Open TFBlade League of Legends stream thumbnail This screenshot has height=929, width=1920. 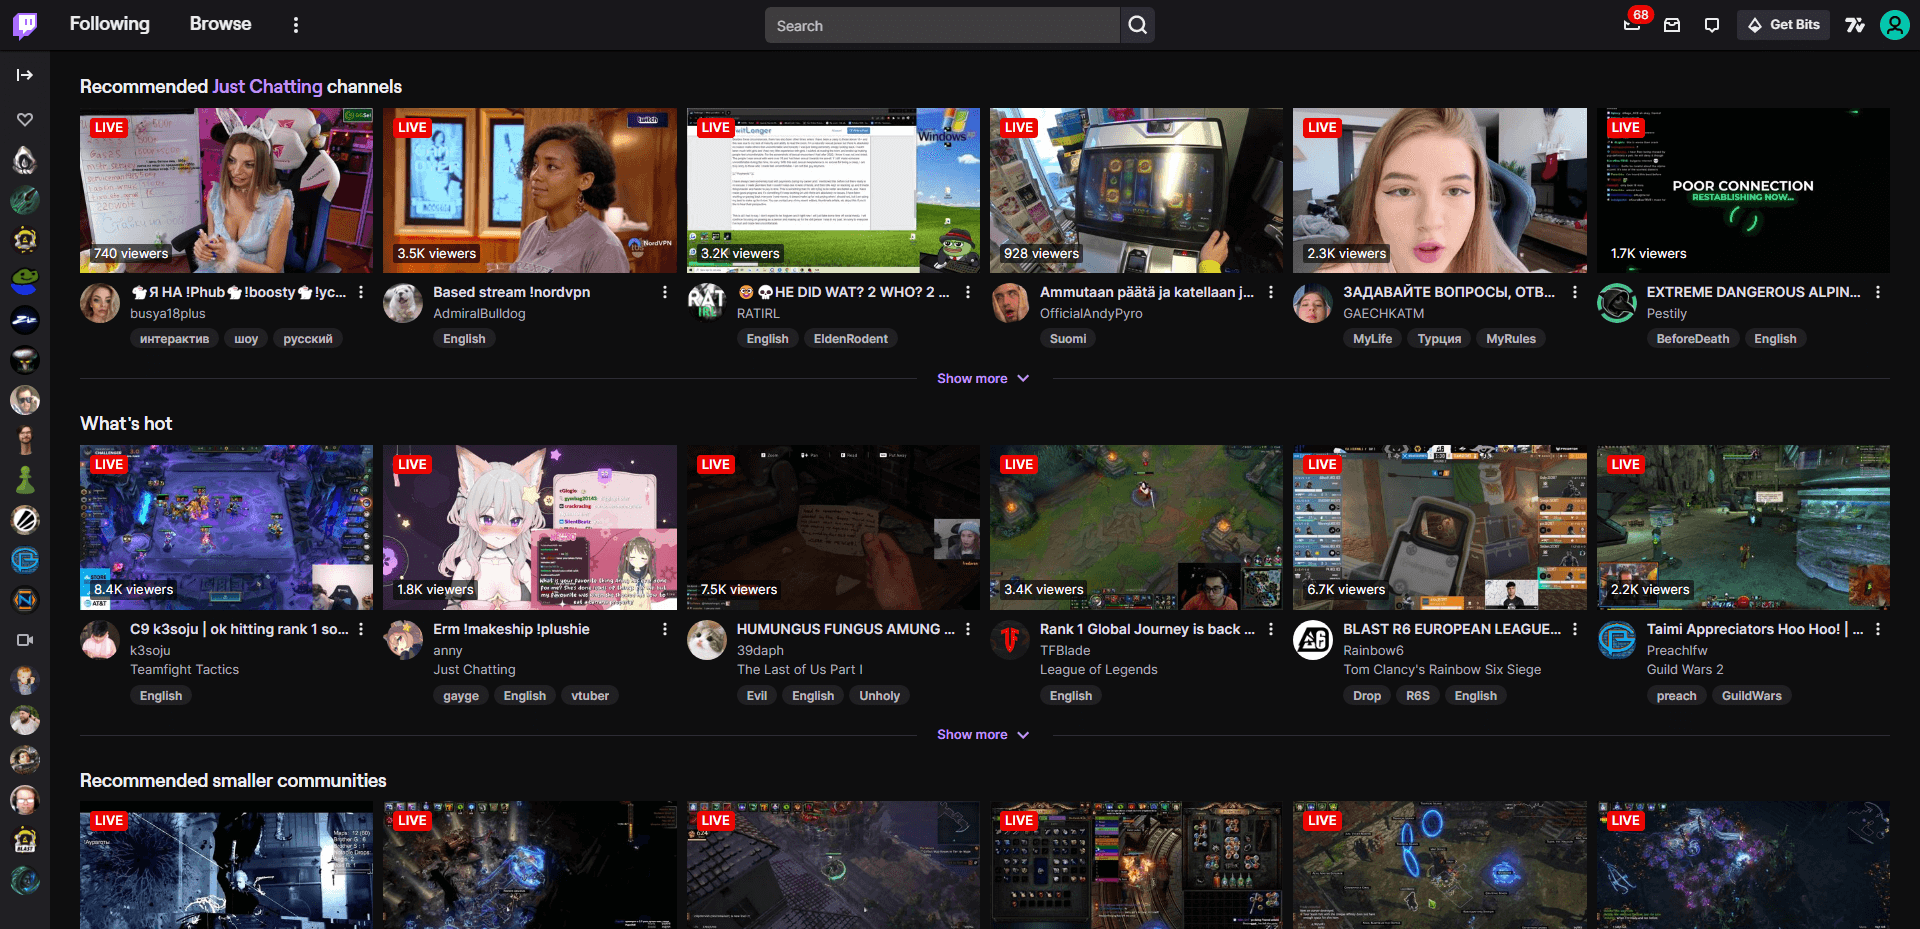point(1136,527)
